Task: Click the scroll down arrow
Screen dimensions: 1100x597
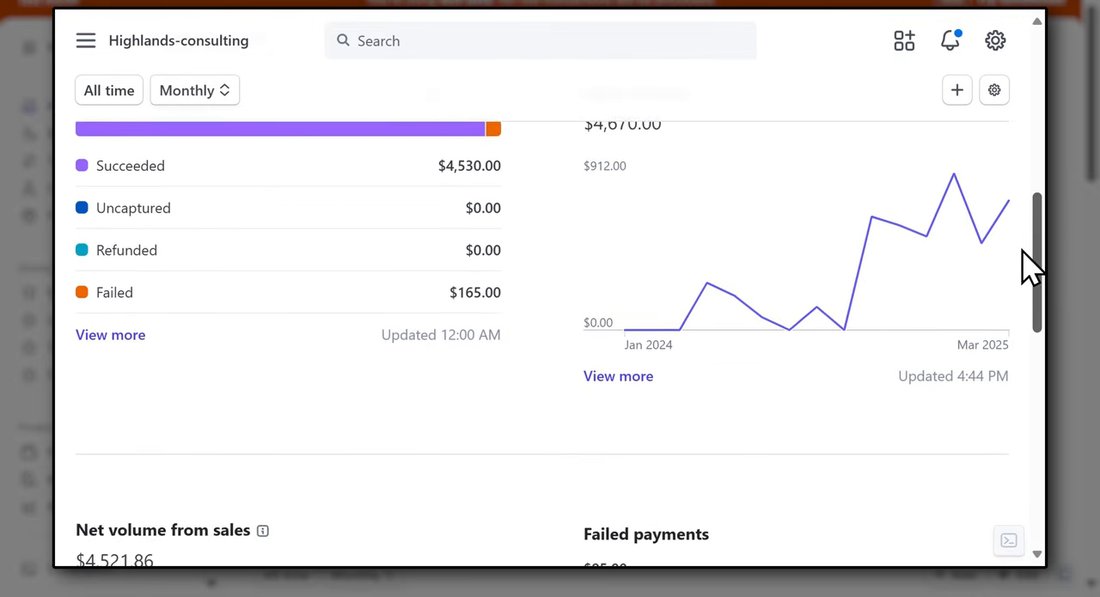Action: [1037, 554]
